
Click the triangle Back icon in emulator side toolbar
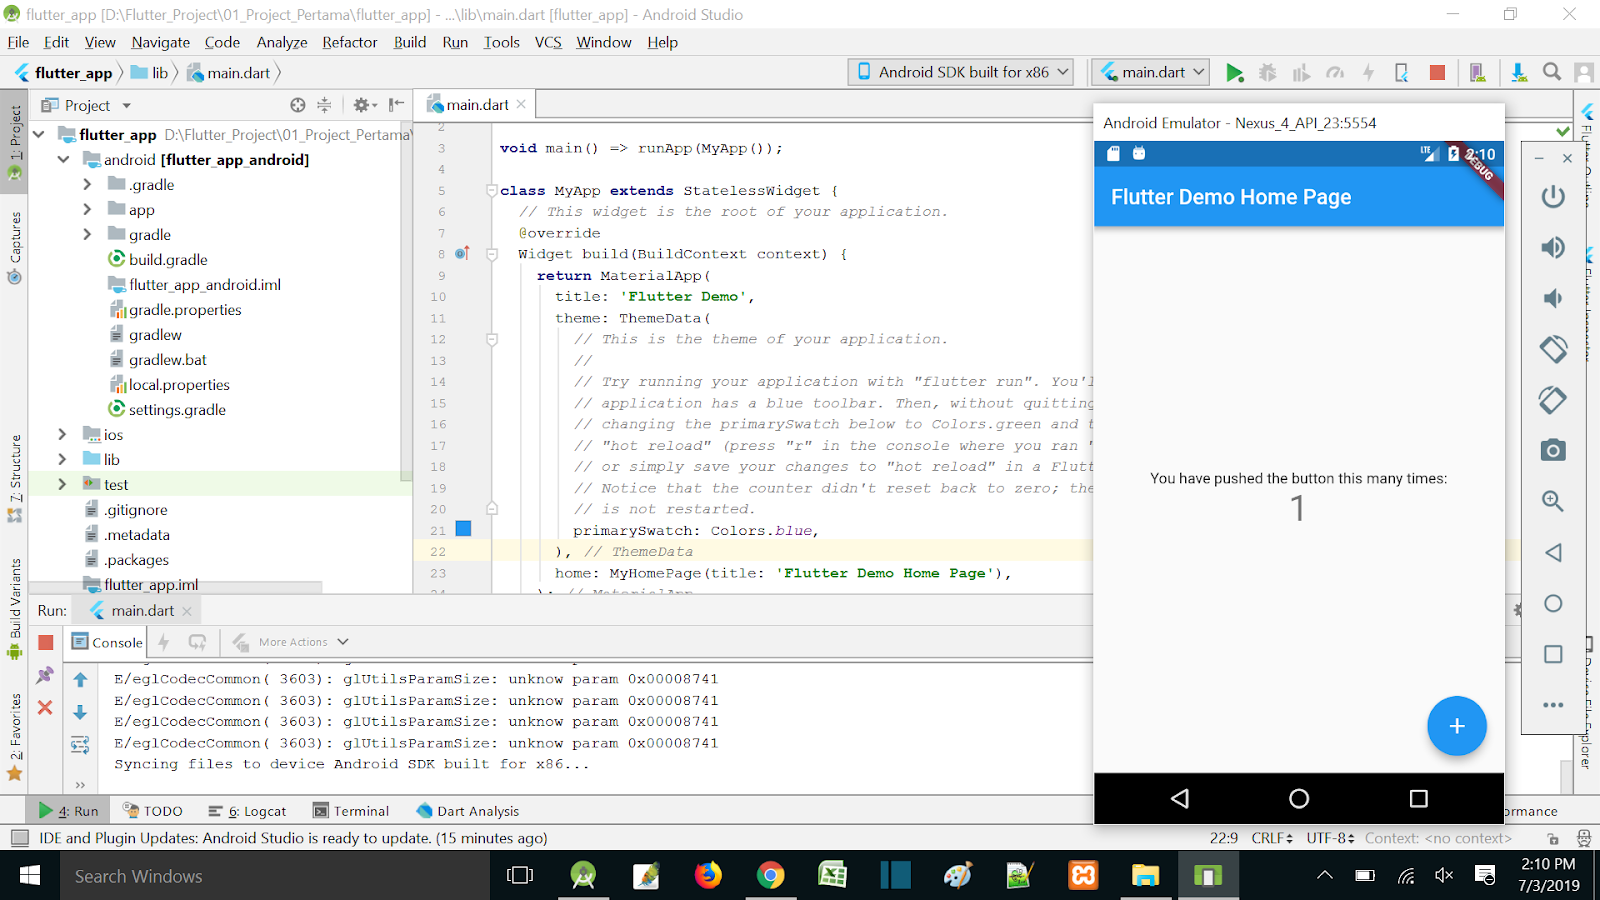click(x=1553, y=552)
